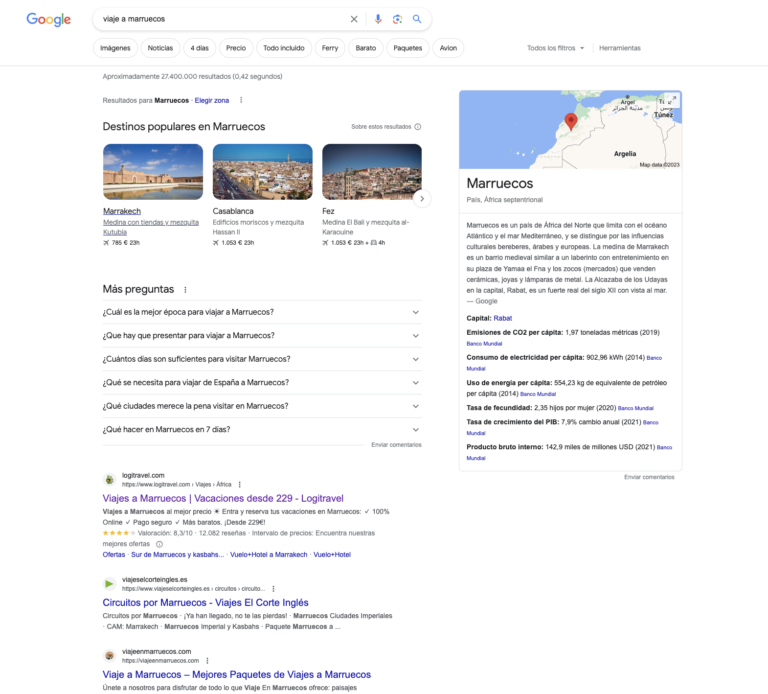Clear the search box with the X icon
This screenshot has height=694, width=768.
click(x=354, y=19)
